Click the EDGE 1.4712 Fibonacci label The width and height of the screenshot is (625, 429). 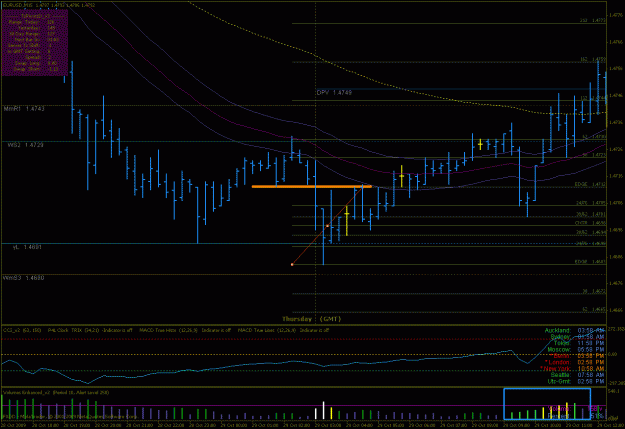[x=590, y=185]
